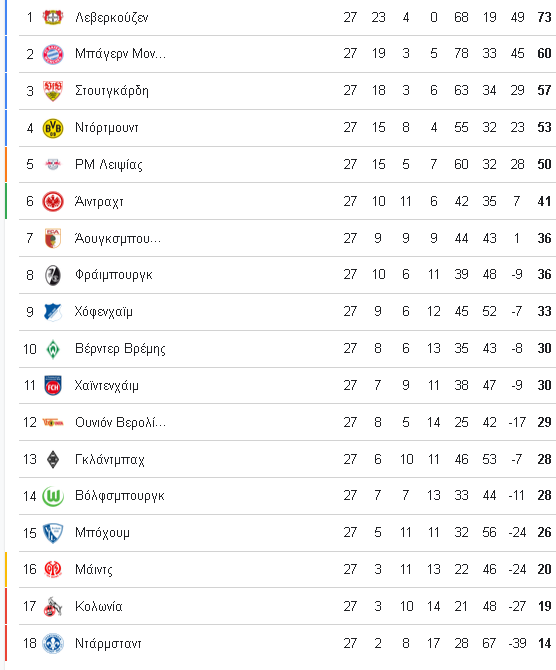The height and width of the screenshot is (670, 556).
Task: Click Leverkusen's 73 points value
Action: click(x=544, y=17)
